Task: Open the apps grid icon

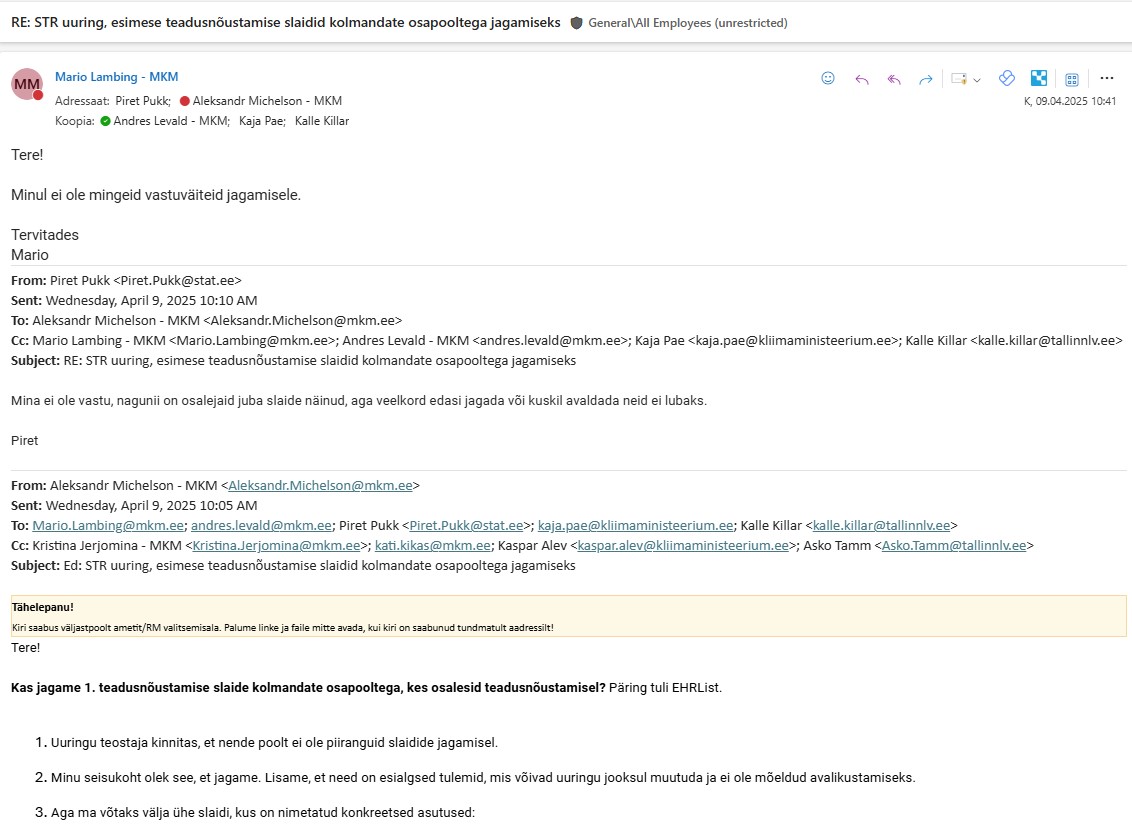Action: click(1072, 79)
